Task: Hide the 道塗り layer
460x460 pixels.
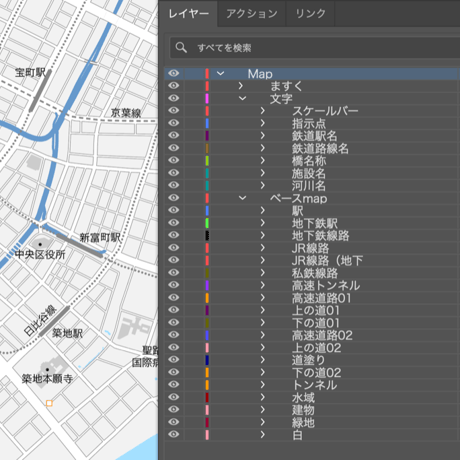Action: pos(174,360)
